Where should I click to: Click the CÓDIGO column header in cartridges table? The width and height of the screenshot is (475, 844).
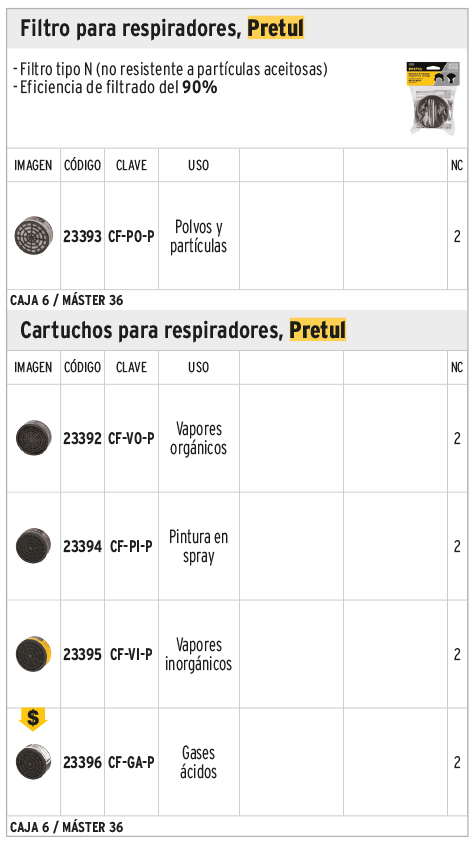tap(82, 367)
